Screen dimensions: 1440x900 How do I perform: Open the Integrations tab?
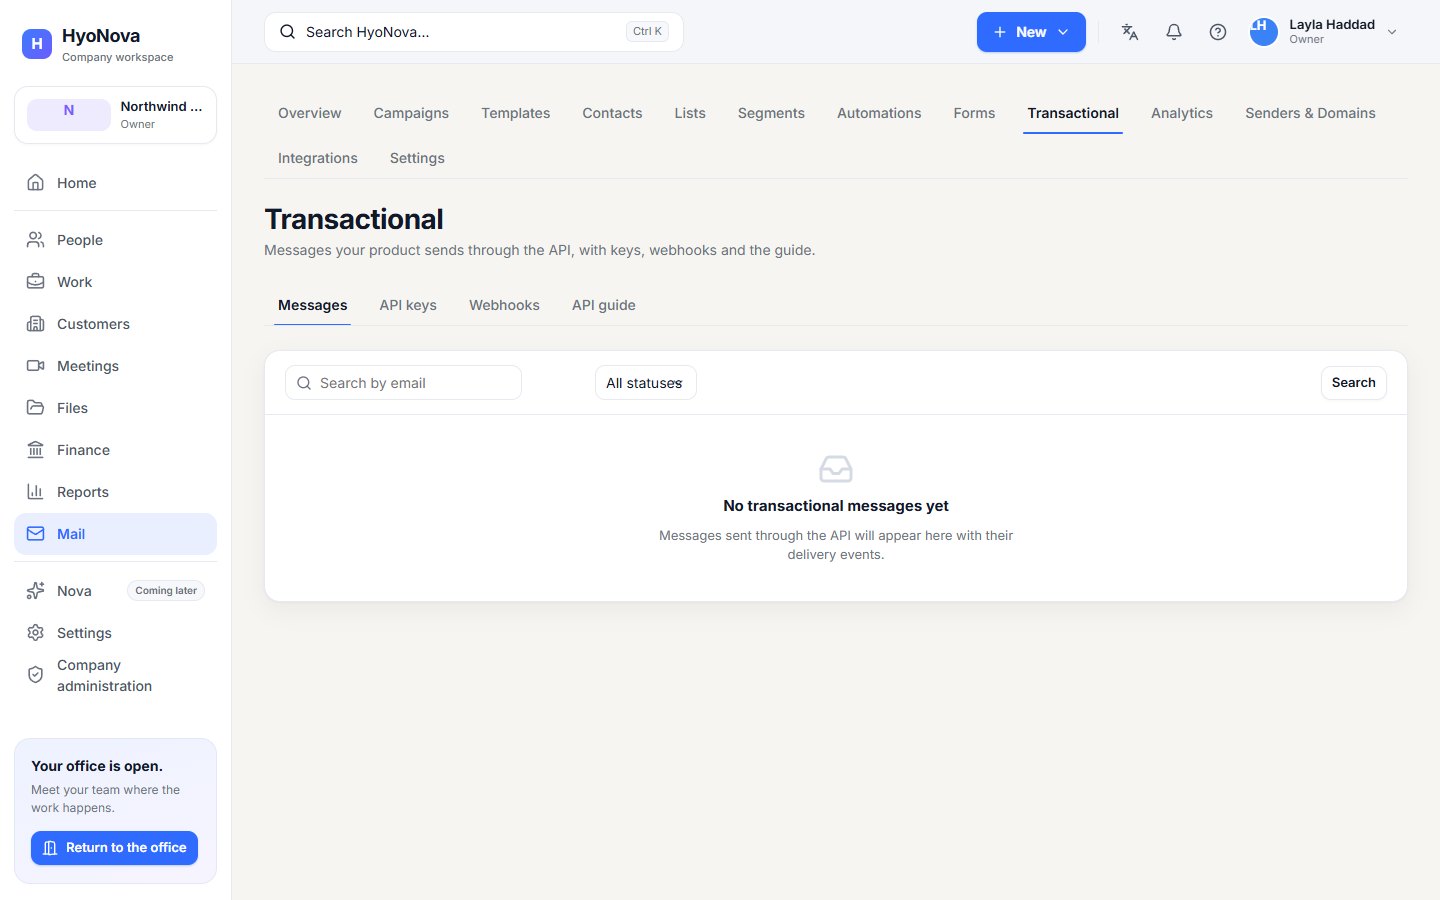318,158
